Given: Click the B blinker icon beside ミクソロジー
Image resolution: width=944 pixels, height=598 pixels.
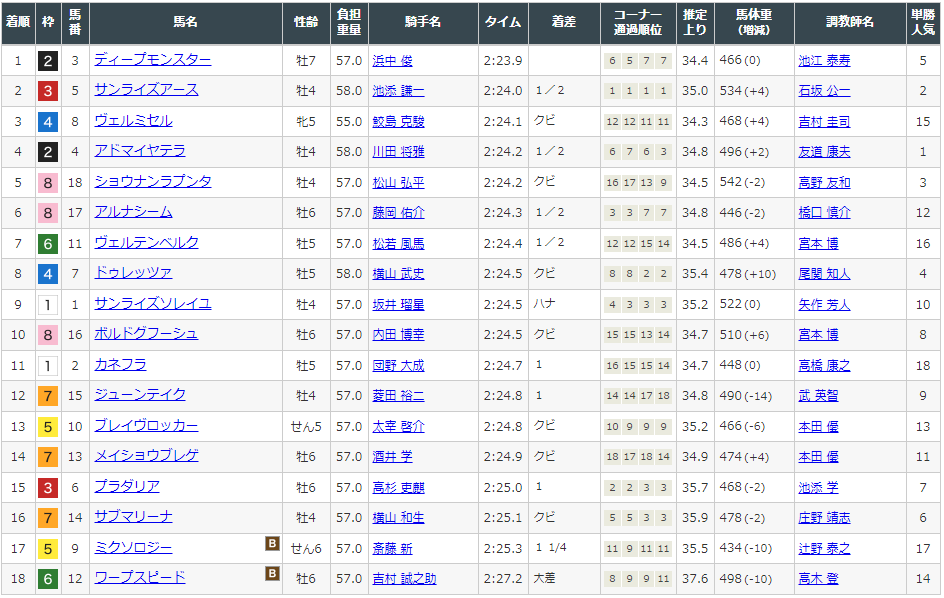Looking at the screenshot, I should point(271,544).
